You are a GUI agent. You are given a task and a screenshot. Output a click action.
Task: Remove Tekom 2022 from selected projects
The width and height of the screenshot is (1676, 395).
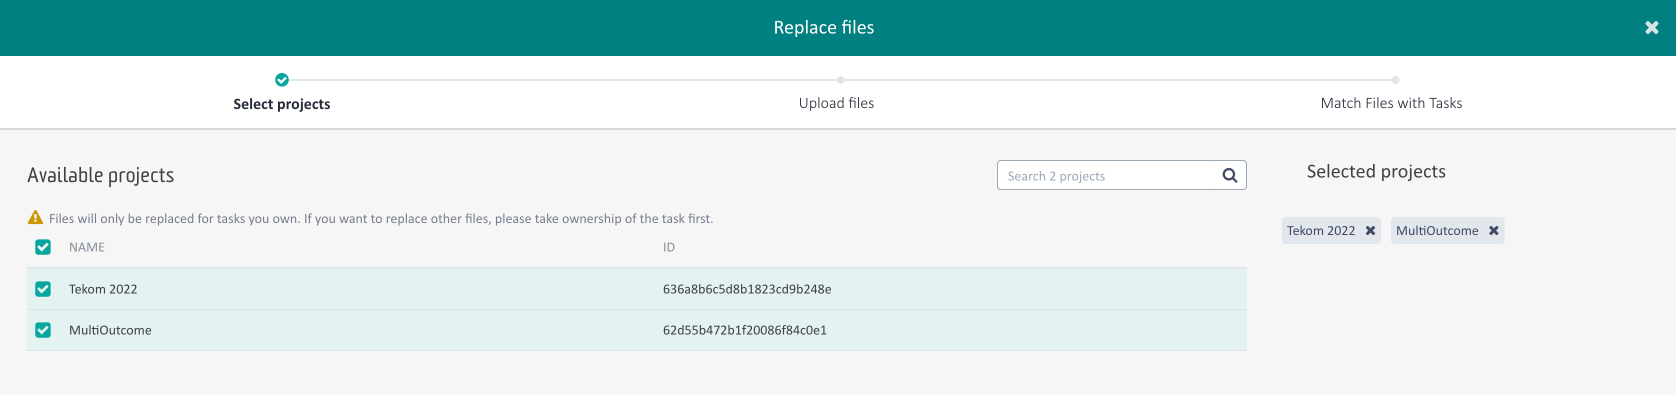pos(1370,231)
